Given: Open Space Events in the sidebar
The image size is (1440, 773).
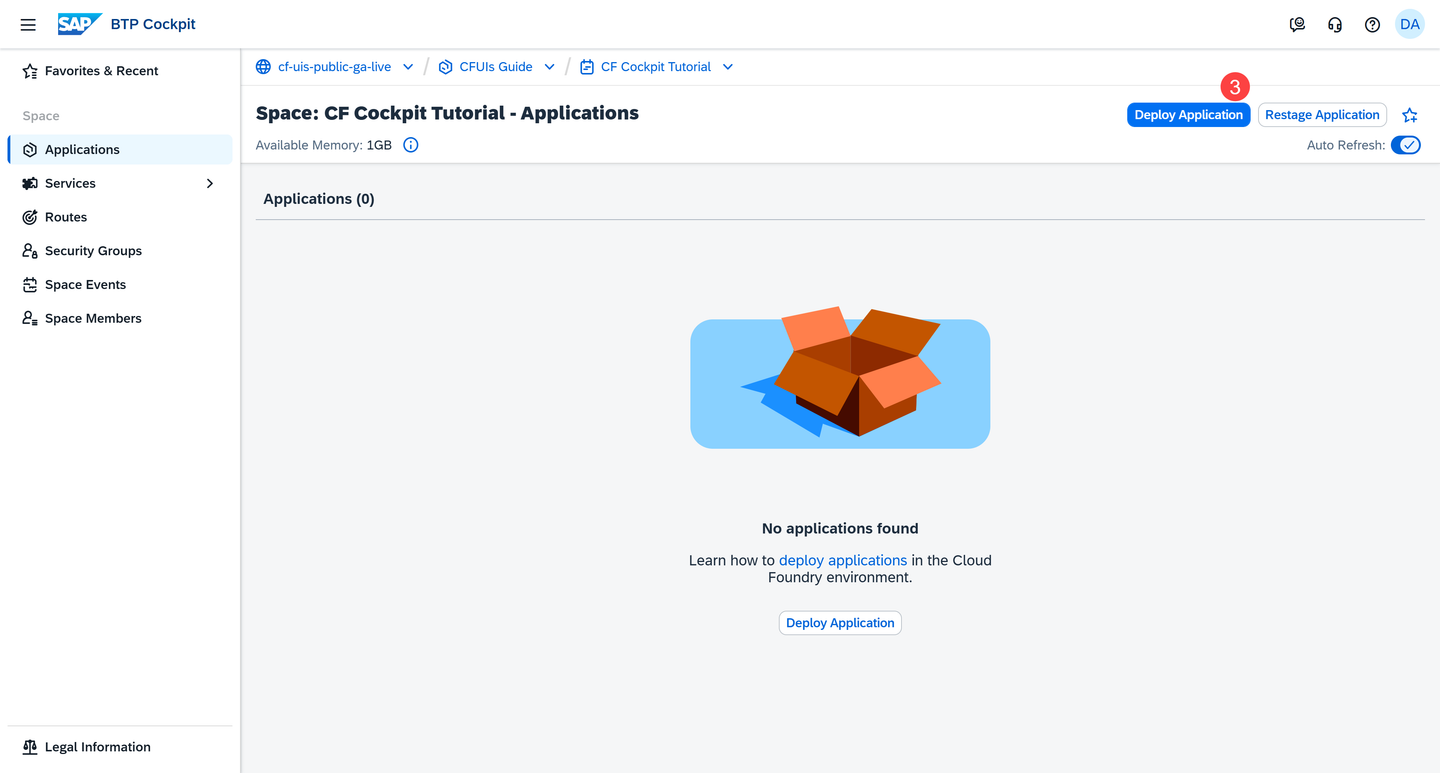Looking at the screenshot, I should pos(120,285).
